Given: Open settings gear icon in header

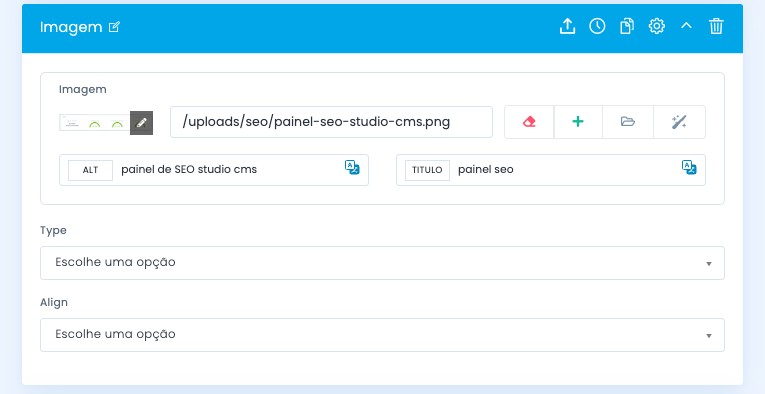Looking at the screenshot, I should click(657, 26).
